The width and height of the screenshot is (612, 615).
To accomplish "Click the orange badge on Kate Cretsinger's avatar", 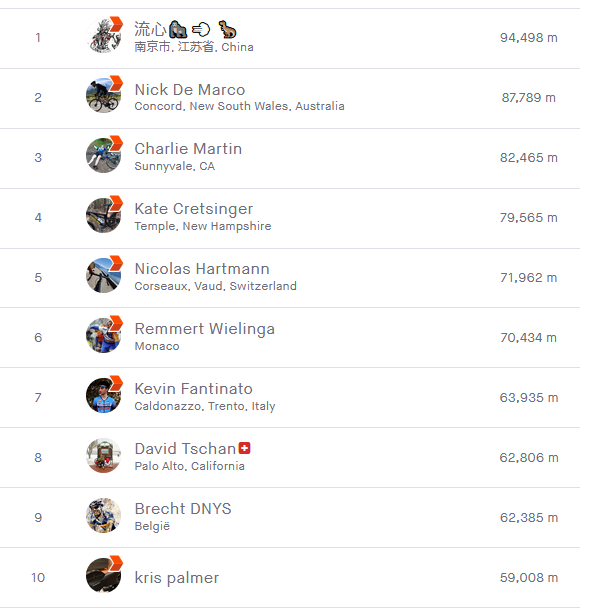I will (116, 203).
